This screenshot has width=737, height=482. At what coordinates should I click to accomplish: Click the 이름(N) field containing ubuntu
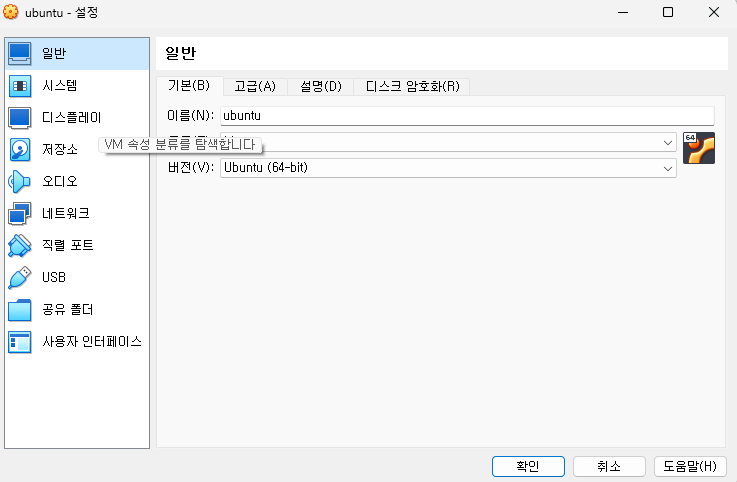pos(467,116)
